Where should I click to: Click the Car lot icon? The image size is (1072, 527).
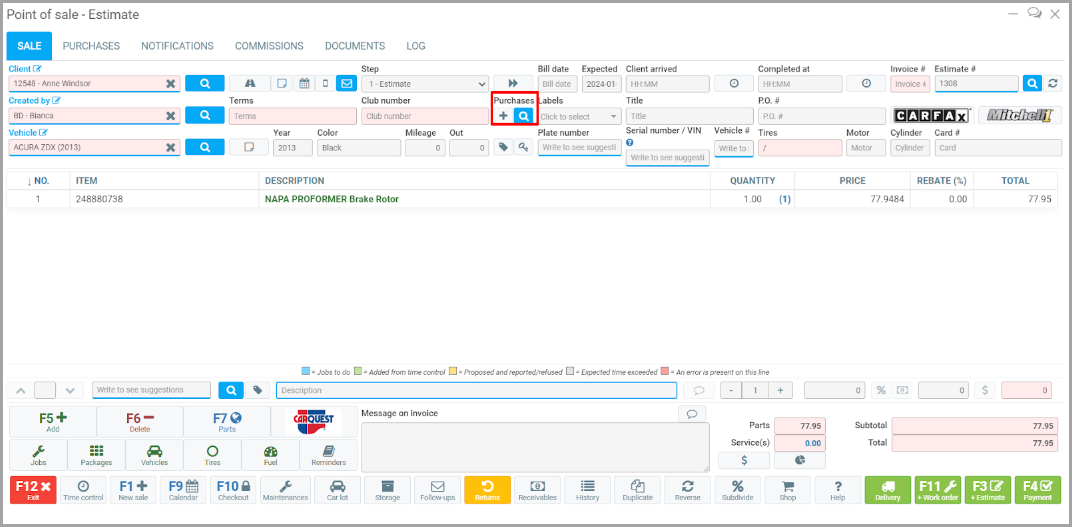(336, 490)
